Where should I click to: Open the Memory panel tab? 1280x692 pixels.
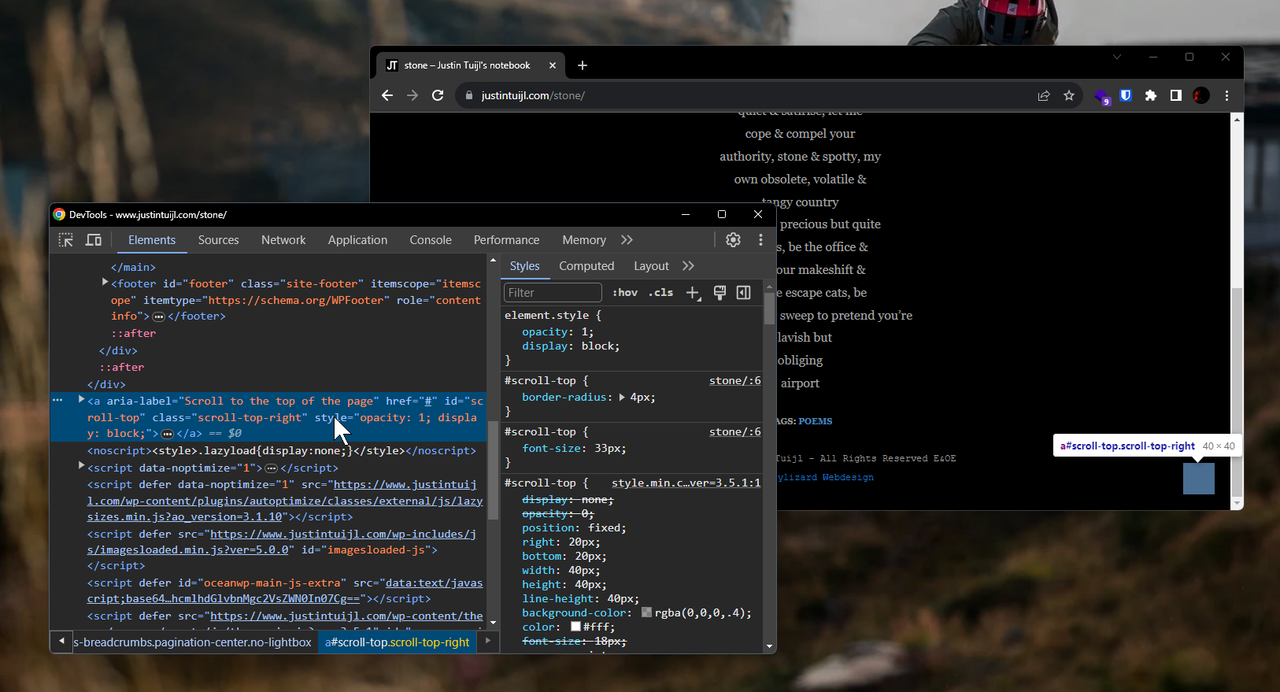[584, 240]
